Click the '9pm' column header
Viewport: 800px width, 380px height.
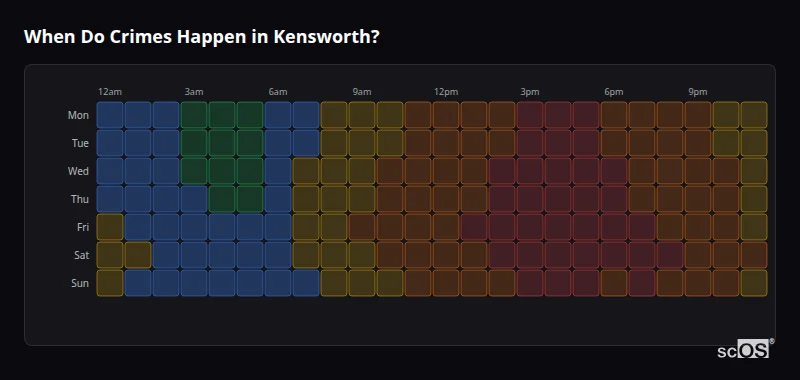click(698, 92)
